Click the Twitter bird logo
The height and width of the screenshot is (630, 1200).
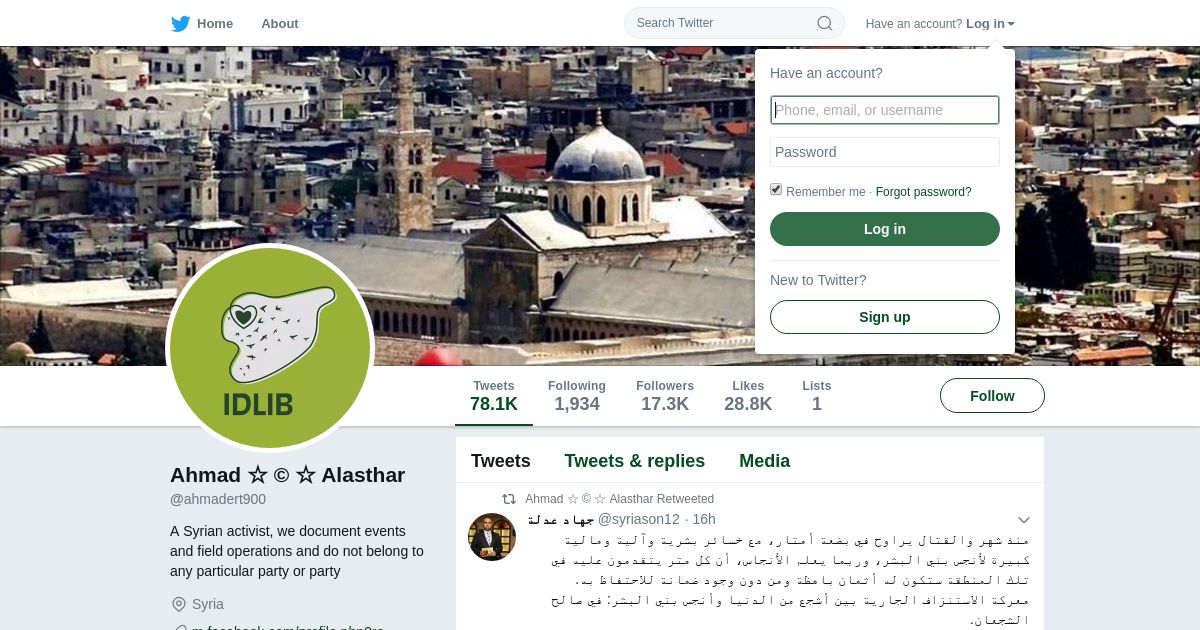pos(180,23)
